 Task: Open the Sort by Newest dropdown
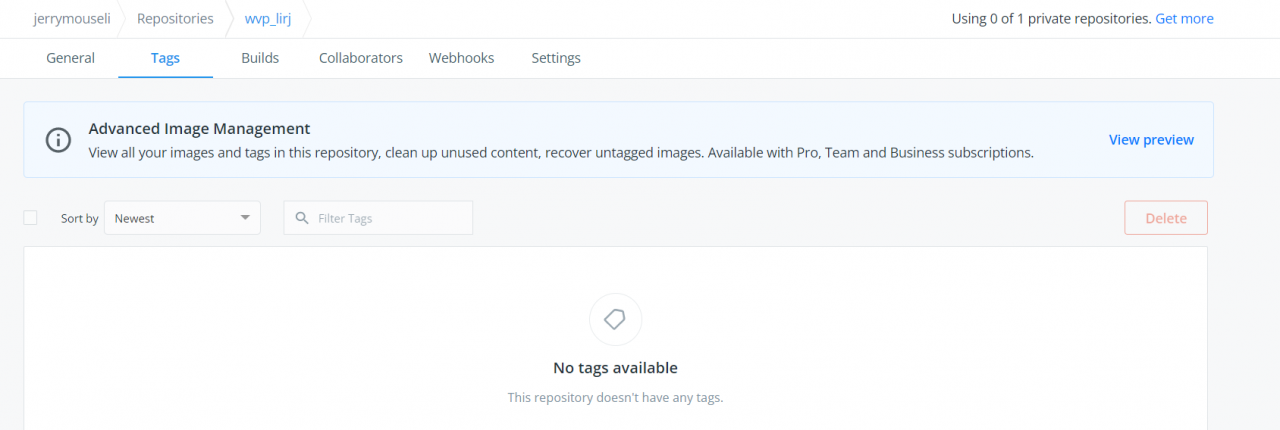182,218
